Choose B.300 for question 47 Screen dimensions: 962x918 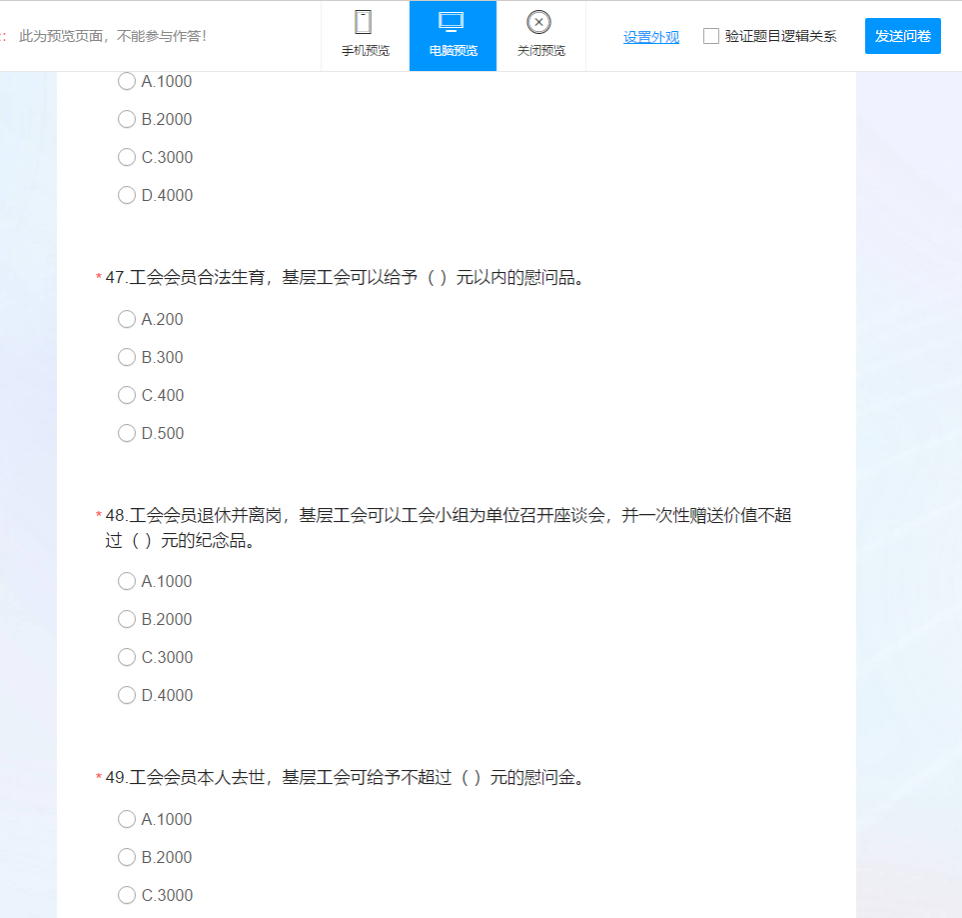(127, 357)
